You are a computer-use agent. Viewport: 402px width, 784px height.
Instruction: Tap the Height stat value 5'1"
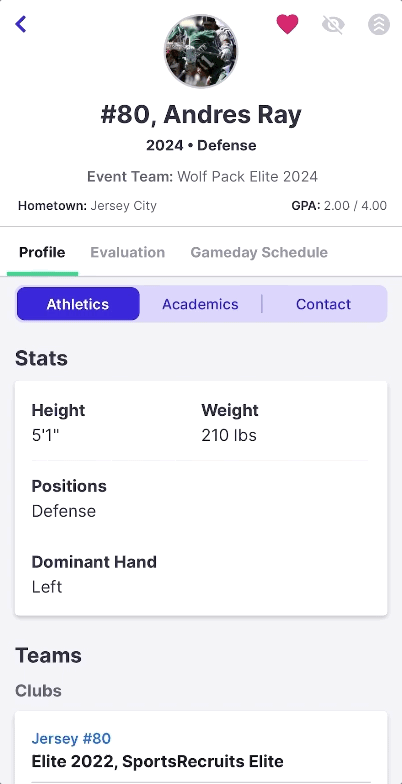[46, 435]
